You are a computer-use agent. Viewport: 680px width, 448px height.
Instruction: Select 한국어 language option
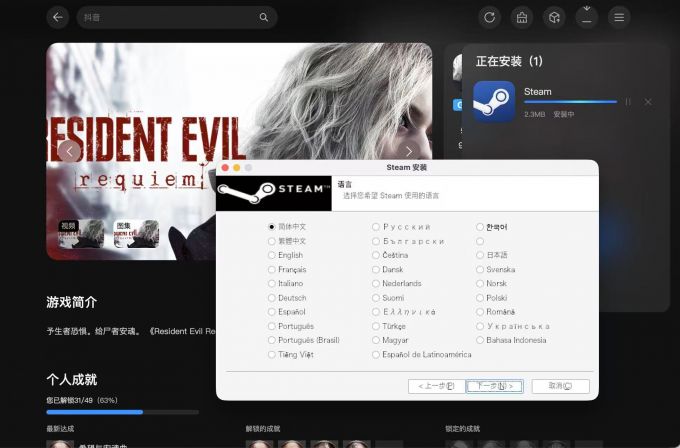[x=492, y=227]
